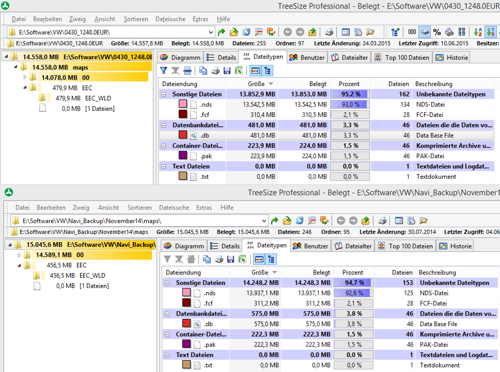Click the forward arrow in bottom window toolbar
500x372 pixels.
353,220
